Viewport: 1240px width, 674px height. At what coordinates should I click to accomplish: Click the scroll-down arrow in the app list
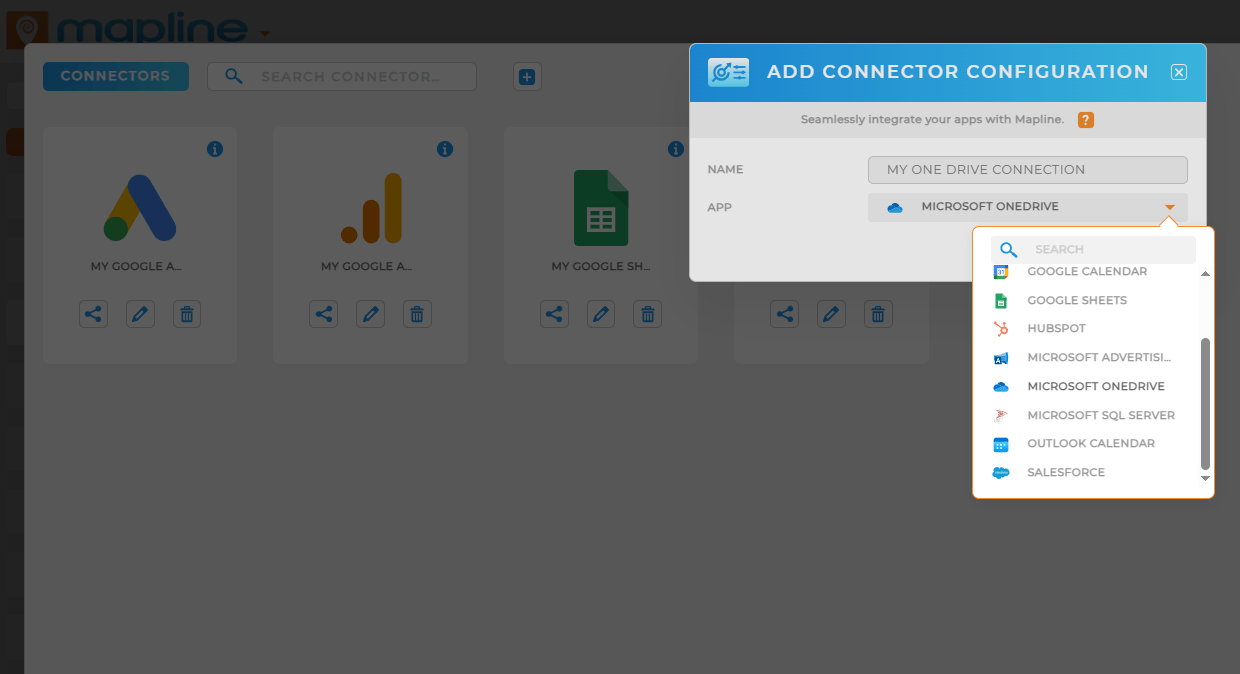point(1204,478)
